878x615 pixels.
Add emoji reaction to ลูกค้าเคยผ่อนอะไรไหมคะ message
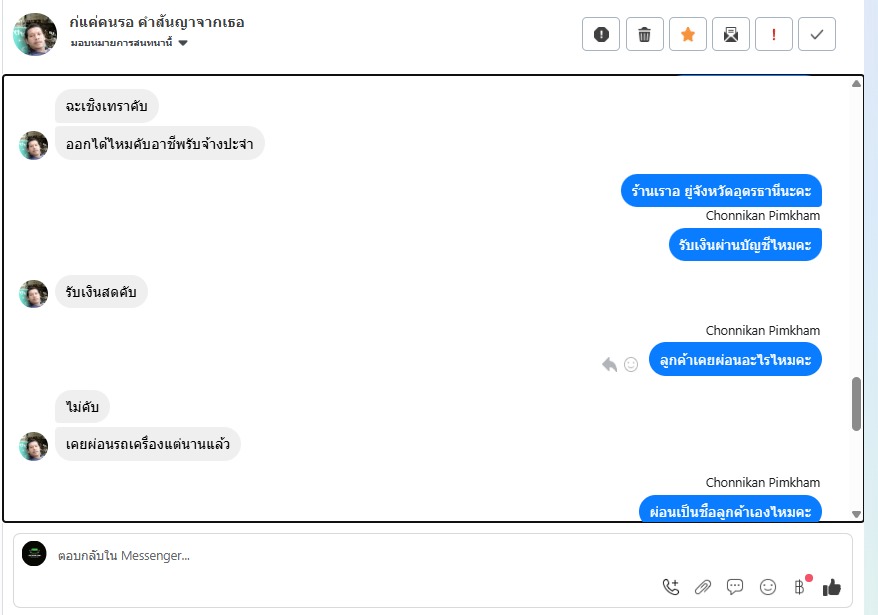tap(631, 365)
